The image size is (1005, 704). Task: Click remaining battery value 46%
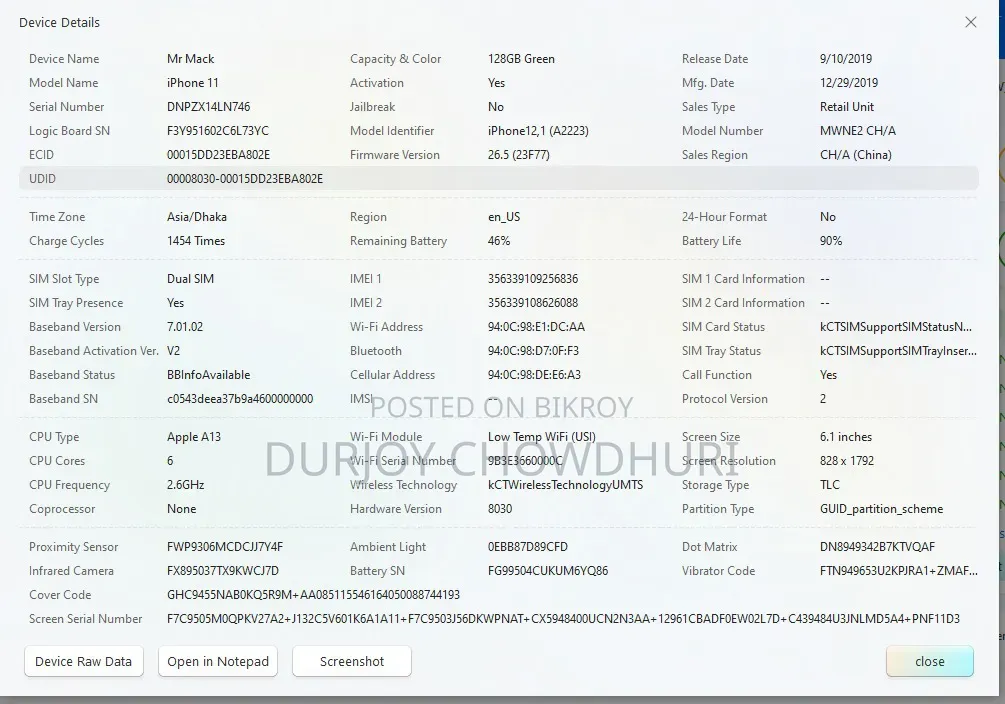[x=499, y=241]
